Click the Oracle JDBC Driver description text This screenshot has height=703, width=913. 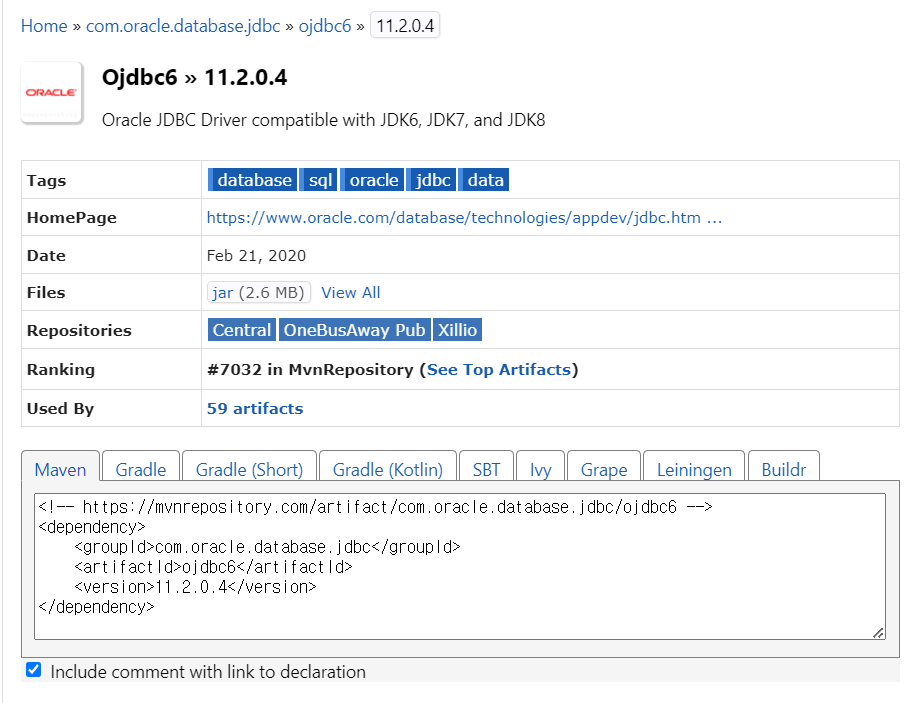[x=323, y=120]
